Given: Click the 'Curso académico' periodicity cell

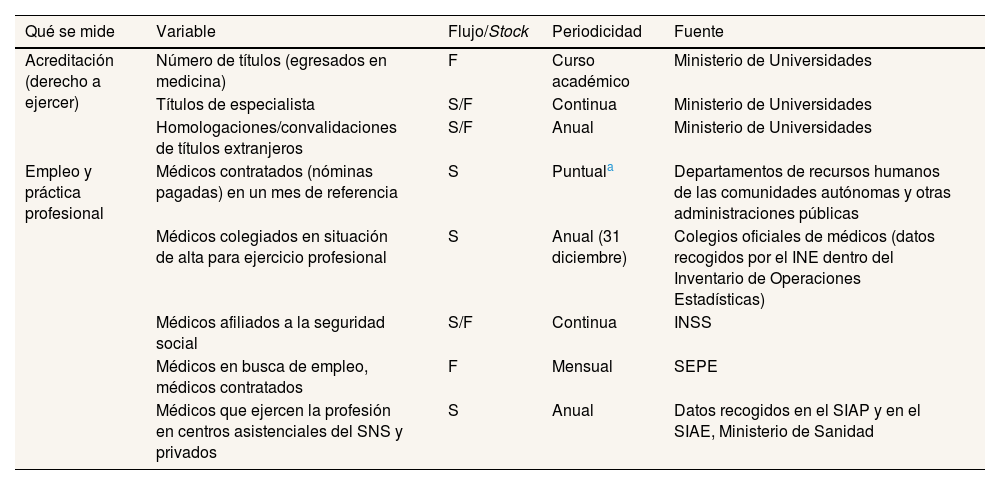Looking at the screenshot, I should tap(590, 71).
